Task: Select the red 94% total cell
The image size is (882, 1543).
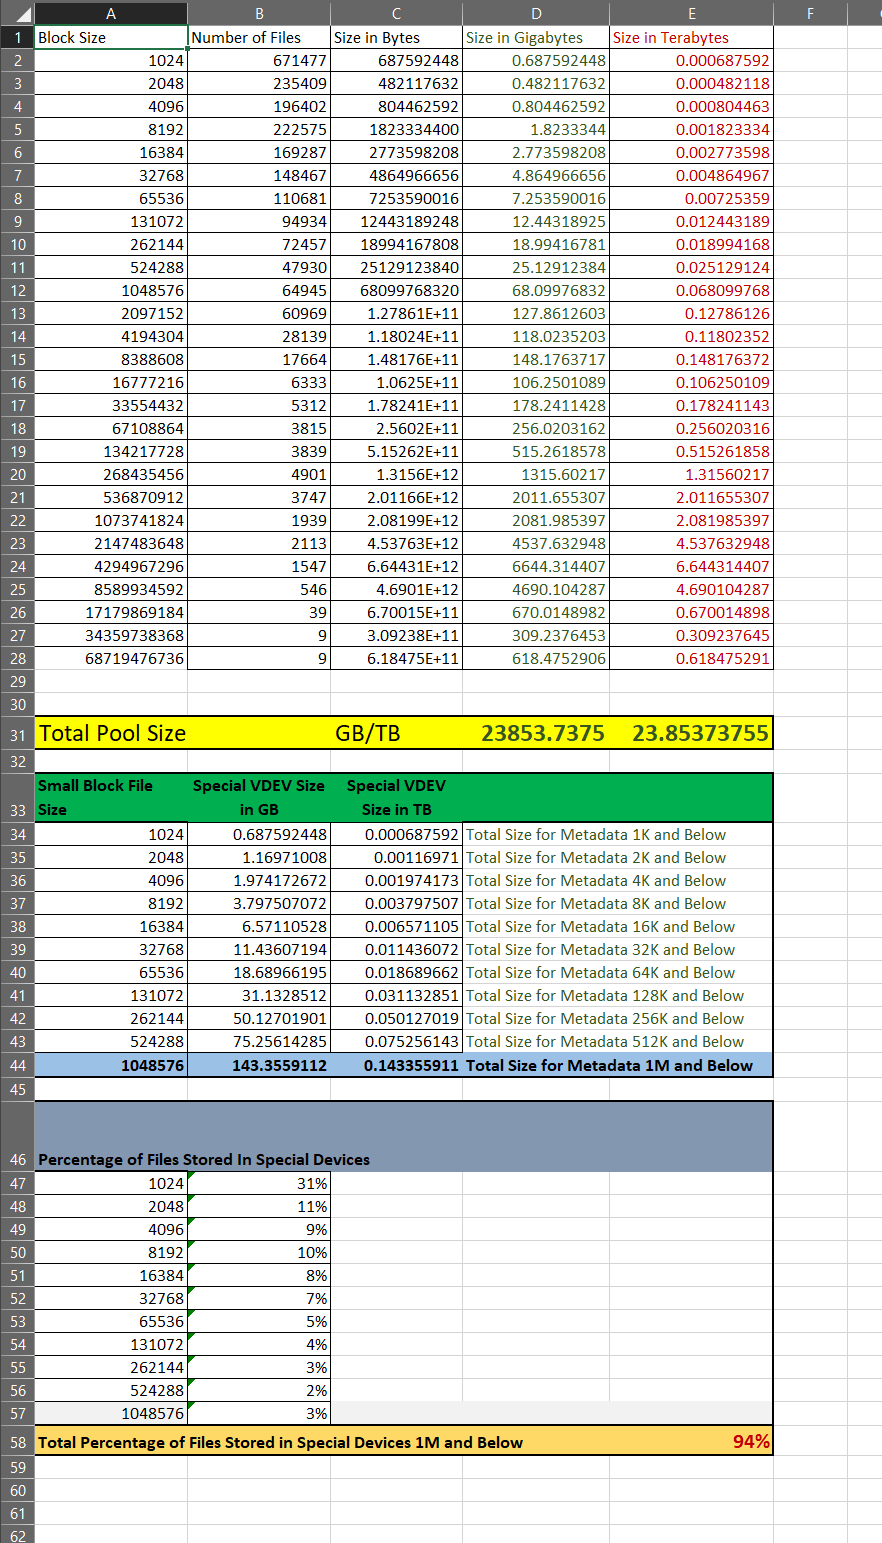Action: point(750,1441)
